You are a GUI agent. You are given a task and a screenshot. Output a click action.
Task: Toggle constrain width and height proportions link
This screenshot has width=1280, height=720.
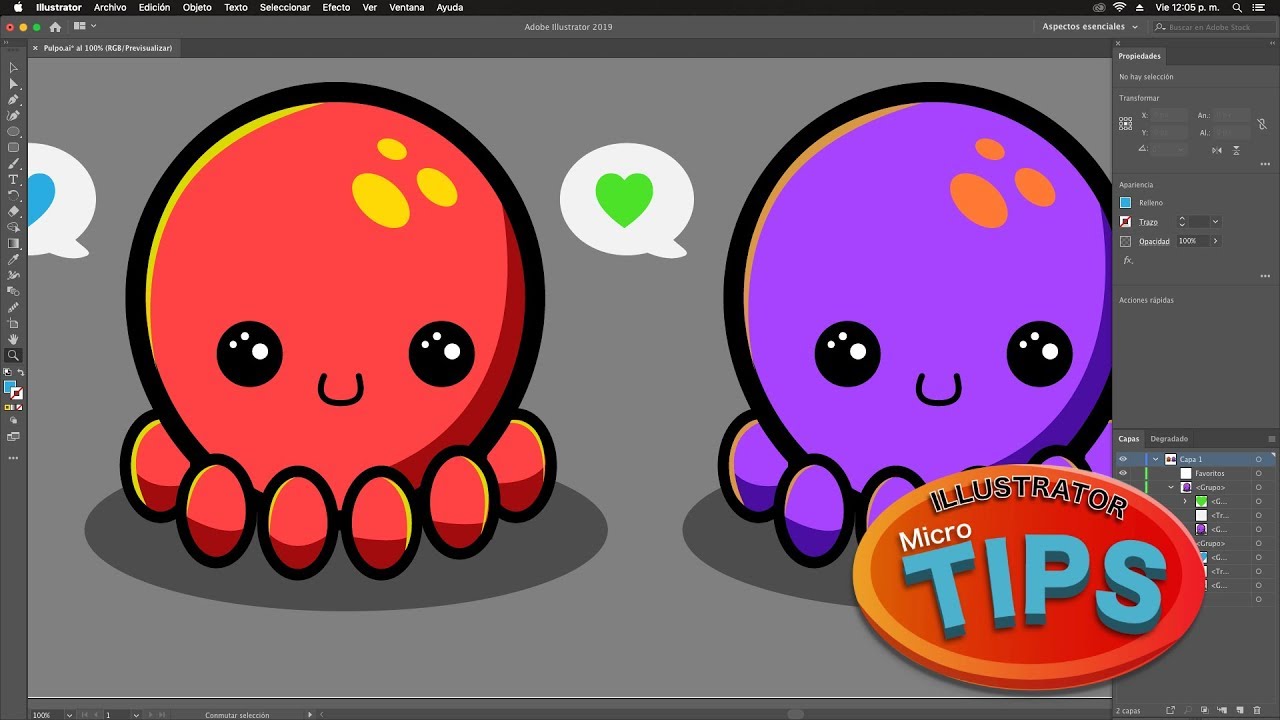coord(1262,124)
